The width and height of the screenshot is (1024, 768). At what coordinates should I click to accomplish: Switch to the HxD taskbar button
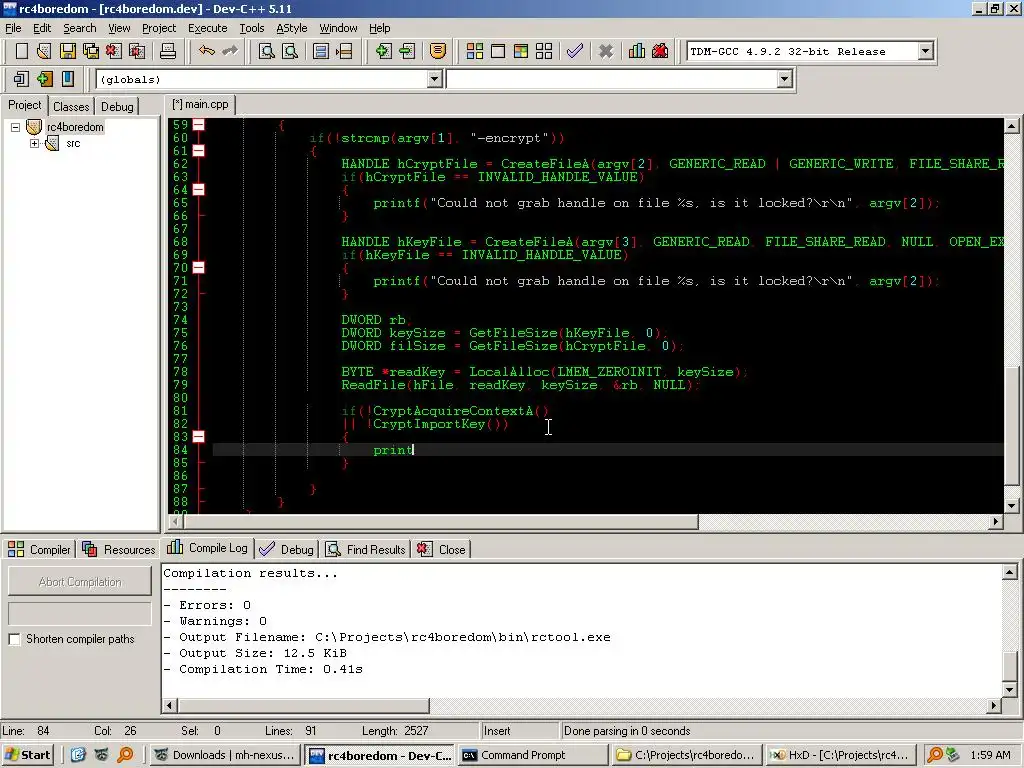click(841, 755)
